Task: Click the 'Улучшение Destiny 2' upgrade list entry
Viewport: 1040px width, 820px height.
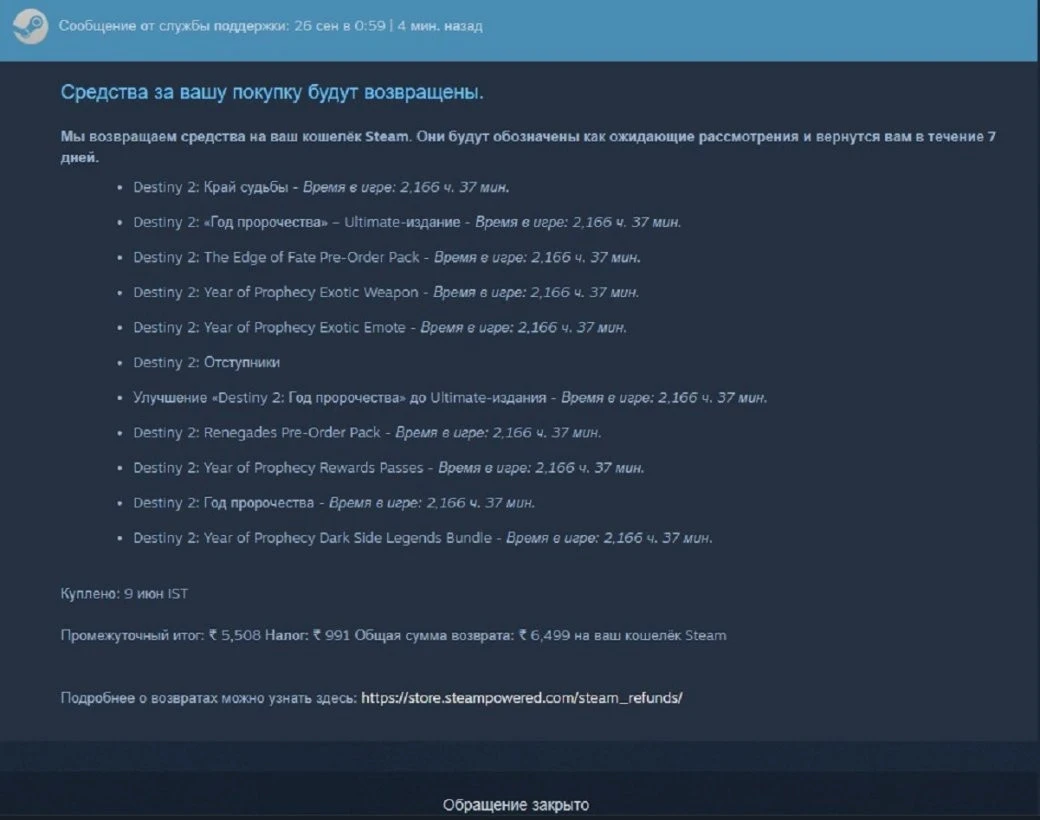Action: [x=340, y=397]
